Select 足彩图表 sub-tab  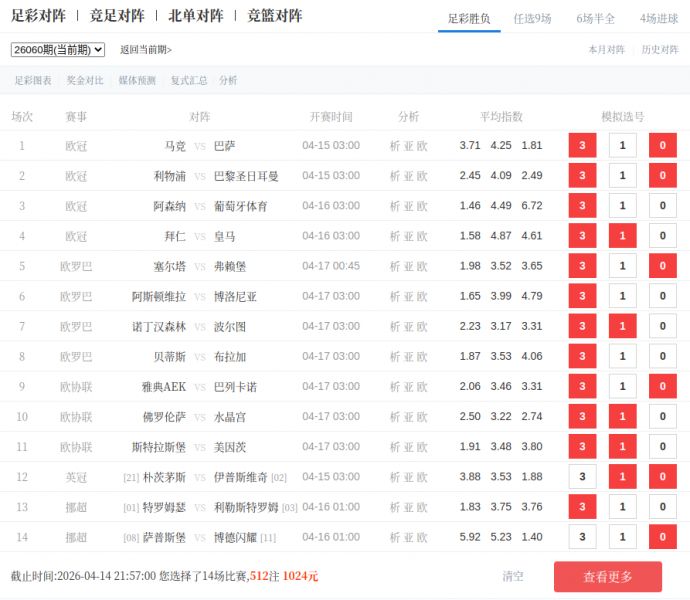33,80
